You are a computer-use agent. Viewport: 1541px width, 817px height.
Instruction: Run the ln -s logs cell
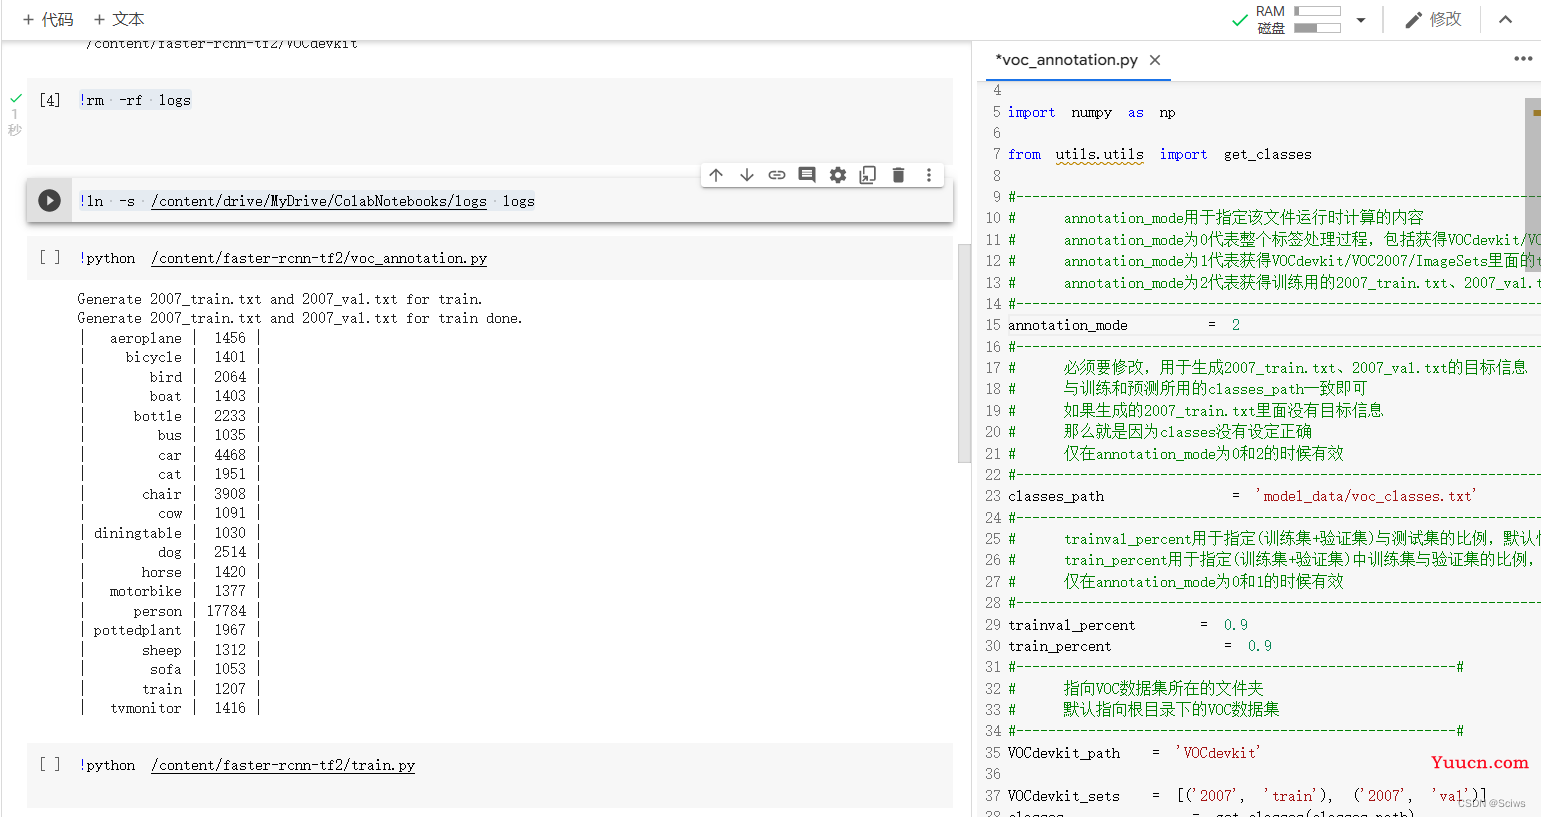pyautogui.click(x=49, y=200)
